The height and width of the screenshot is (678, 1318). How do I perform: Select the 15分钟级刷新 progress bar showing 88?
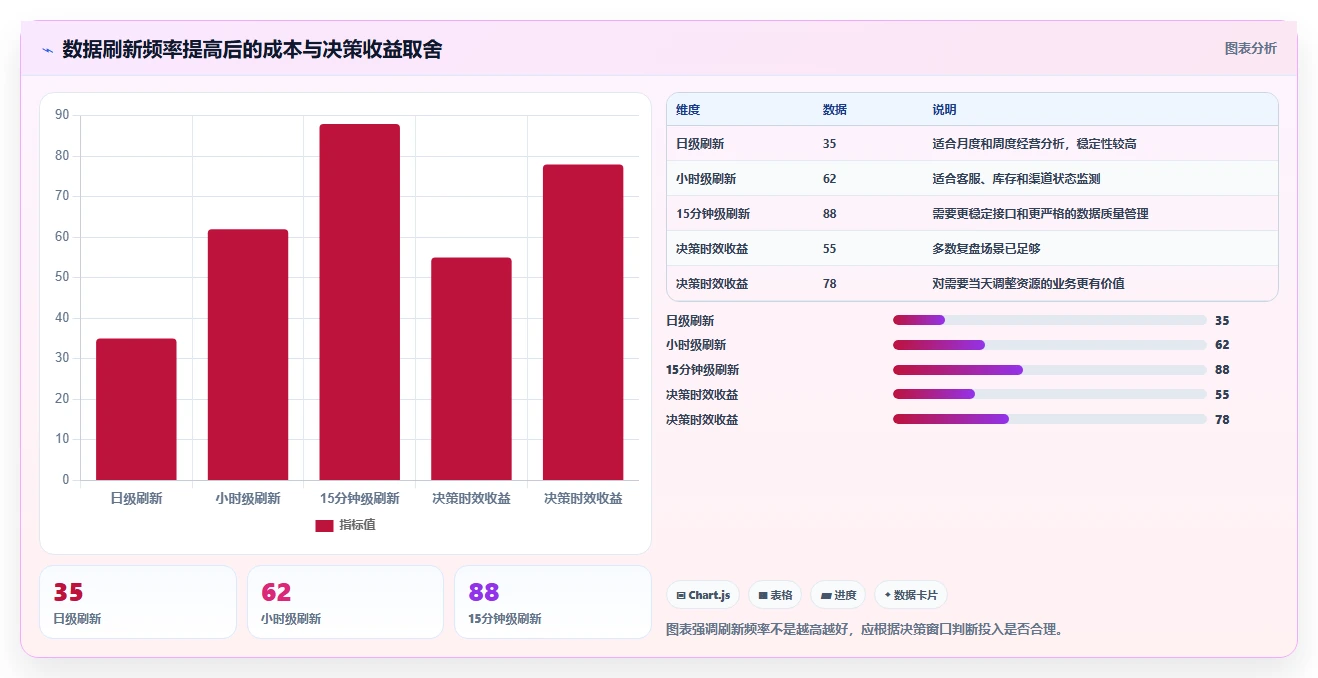(x=1050, y=370)
